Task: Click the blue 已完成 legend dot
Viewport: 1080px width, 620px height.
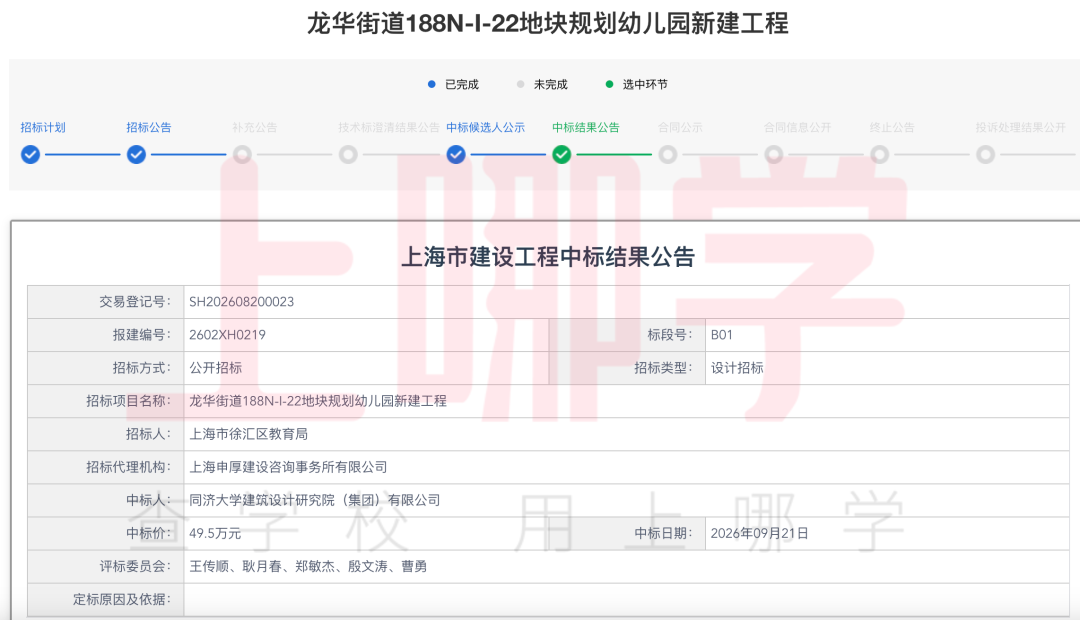Action: pos(432,84)
